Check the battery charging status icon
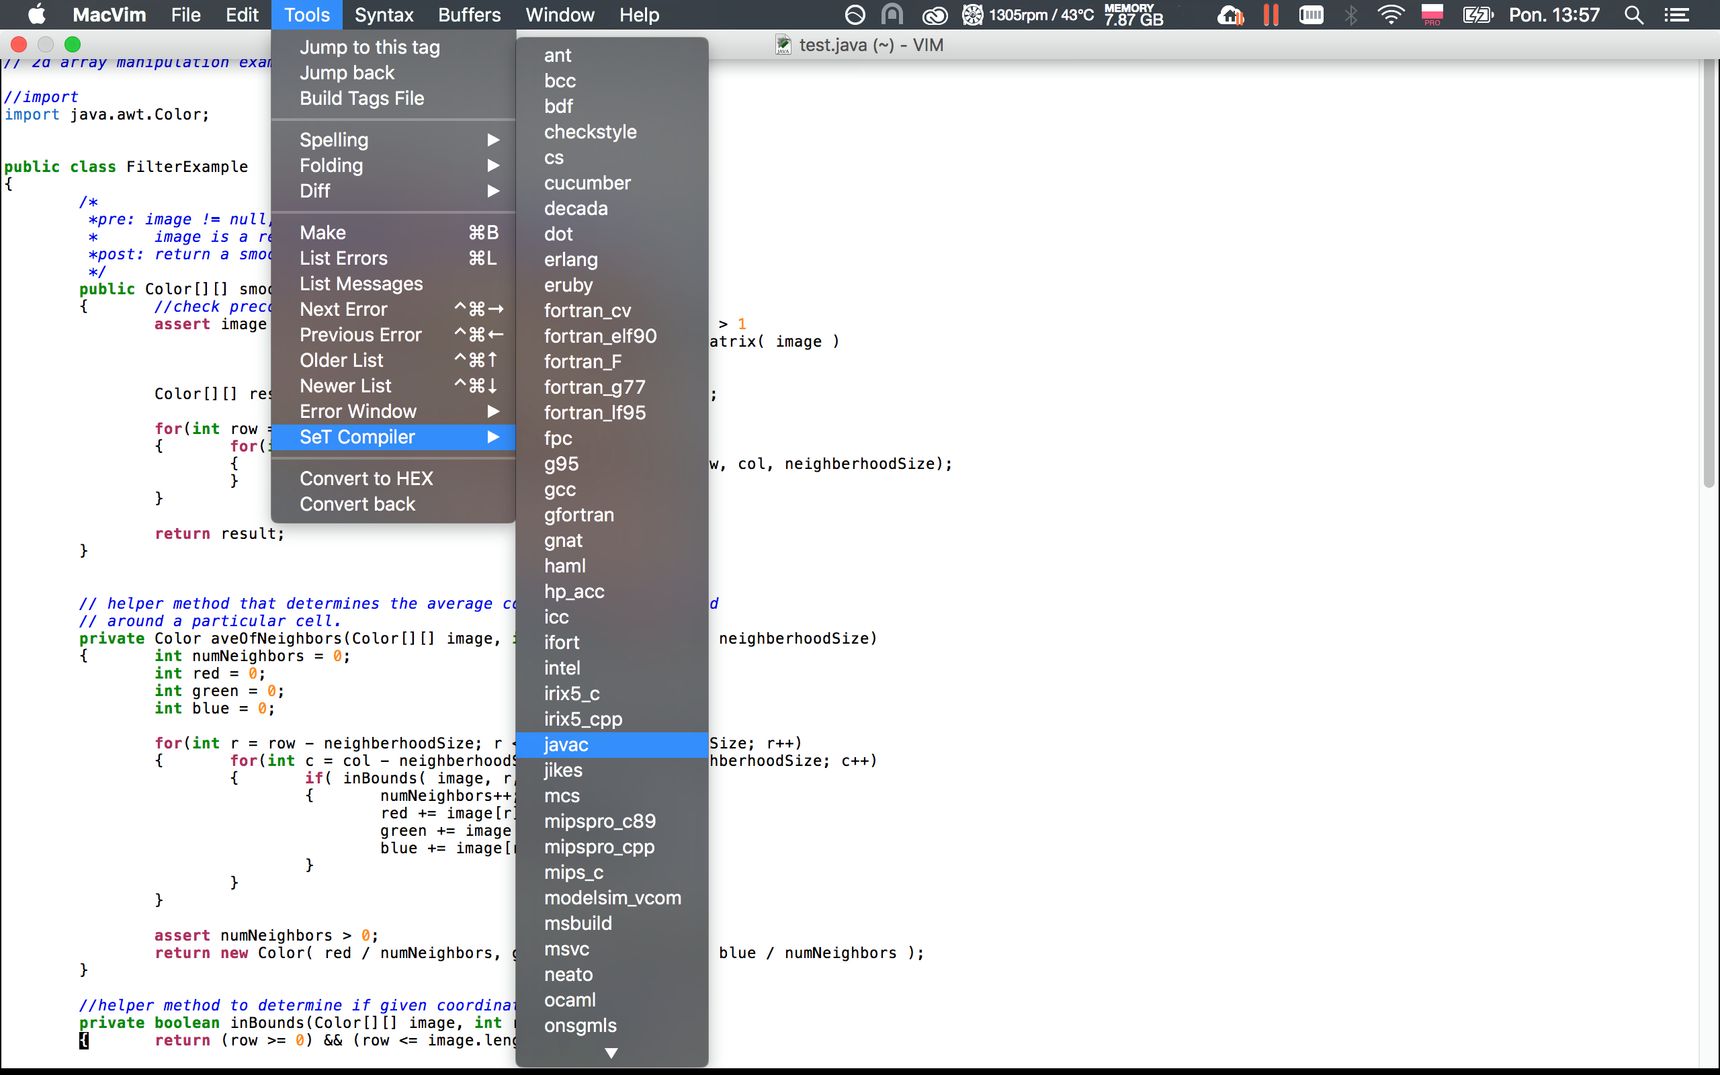1720x1075 pixels. point(1477,15)
